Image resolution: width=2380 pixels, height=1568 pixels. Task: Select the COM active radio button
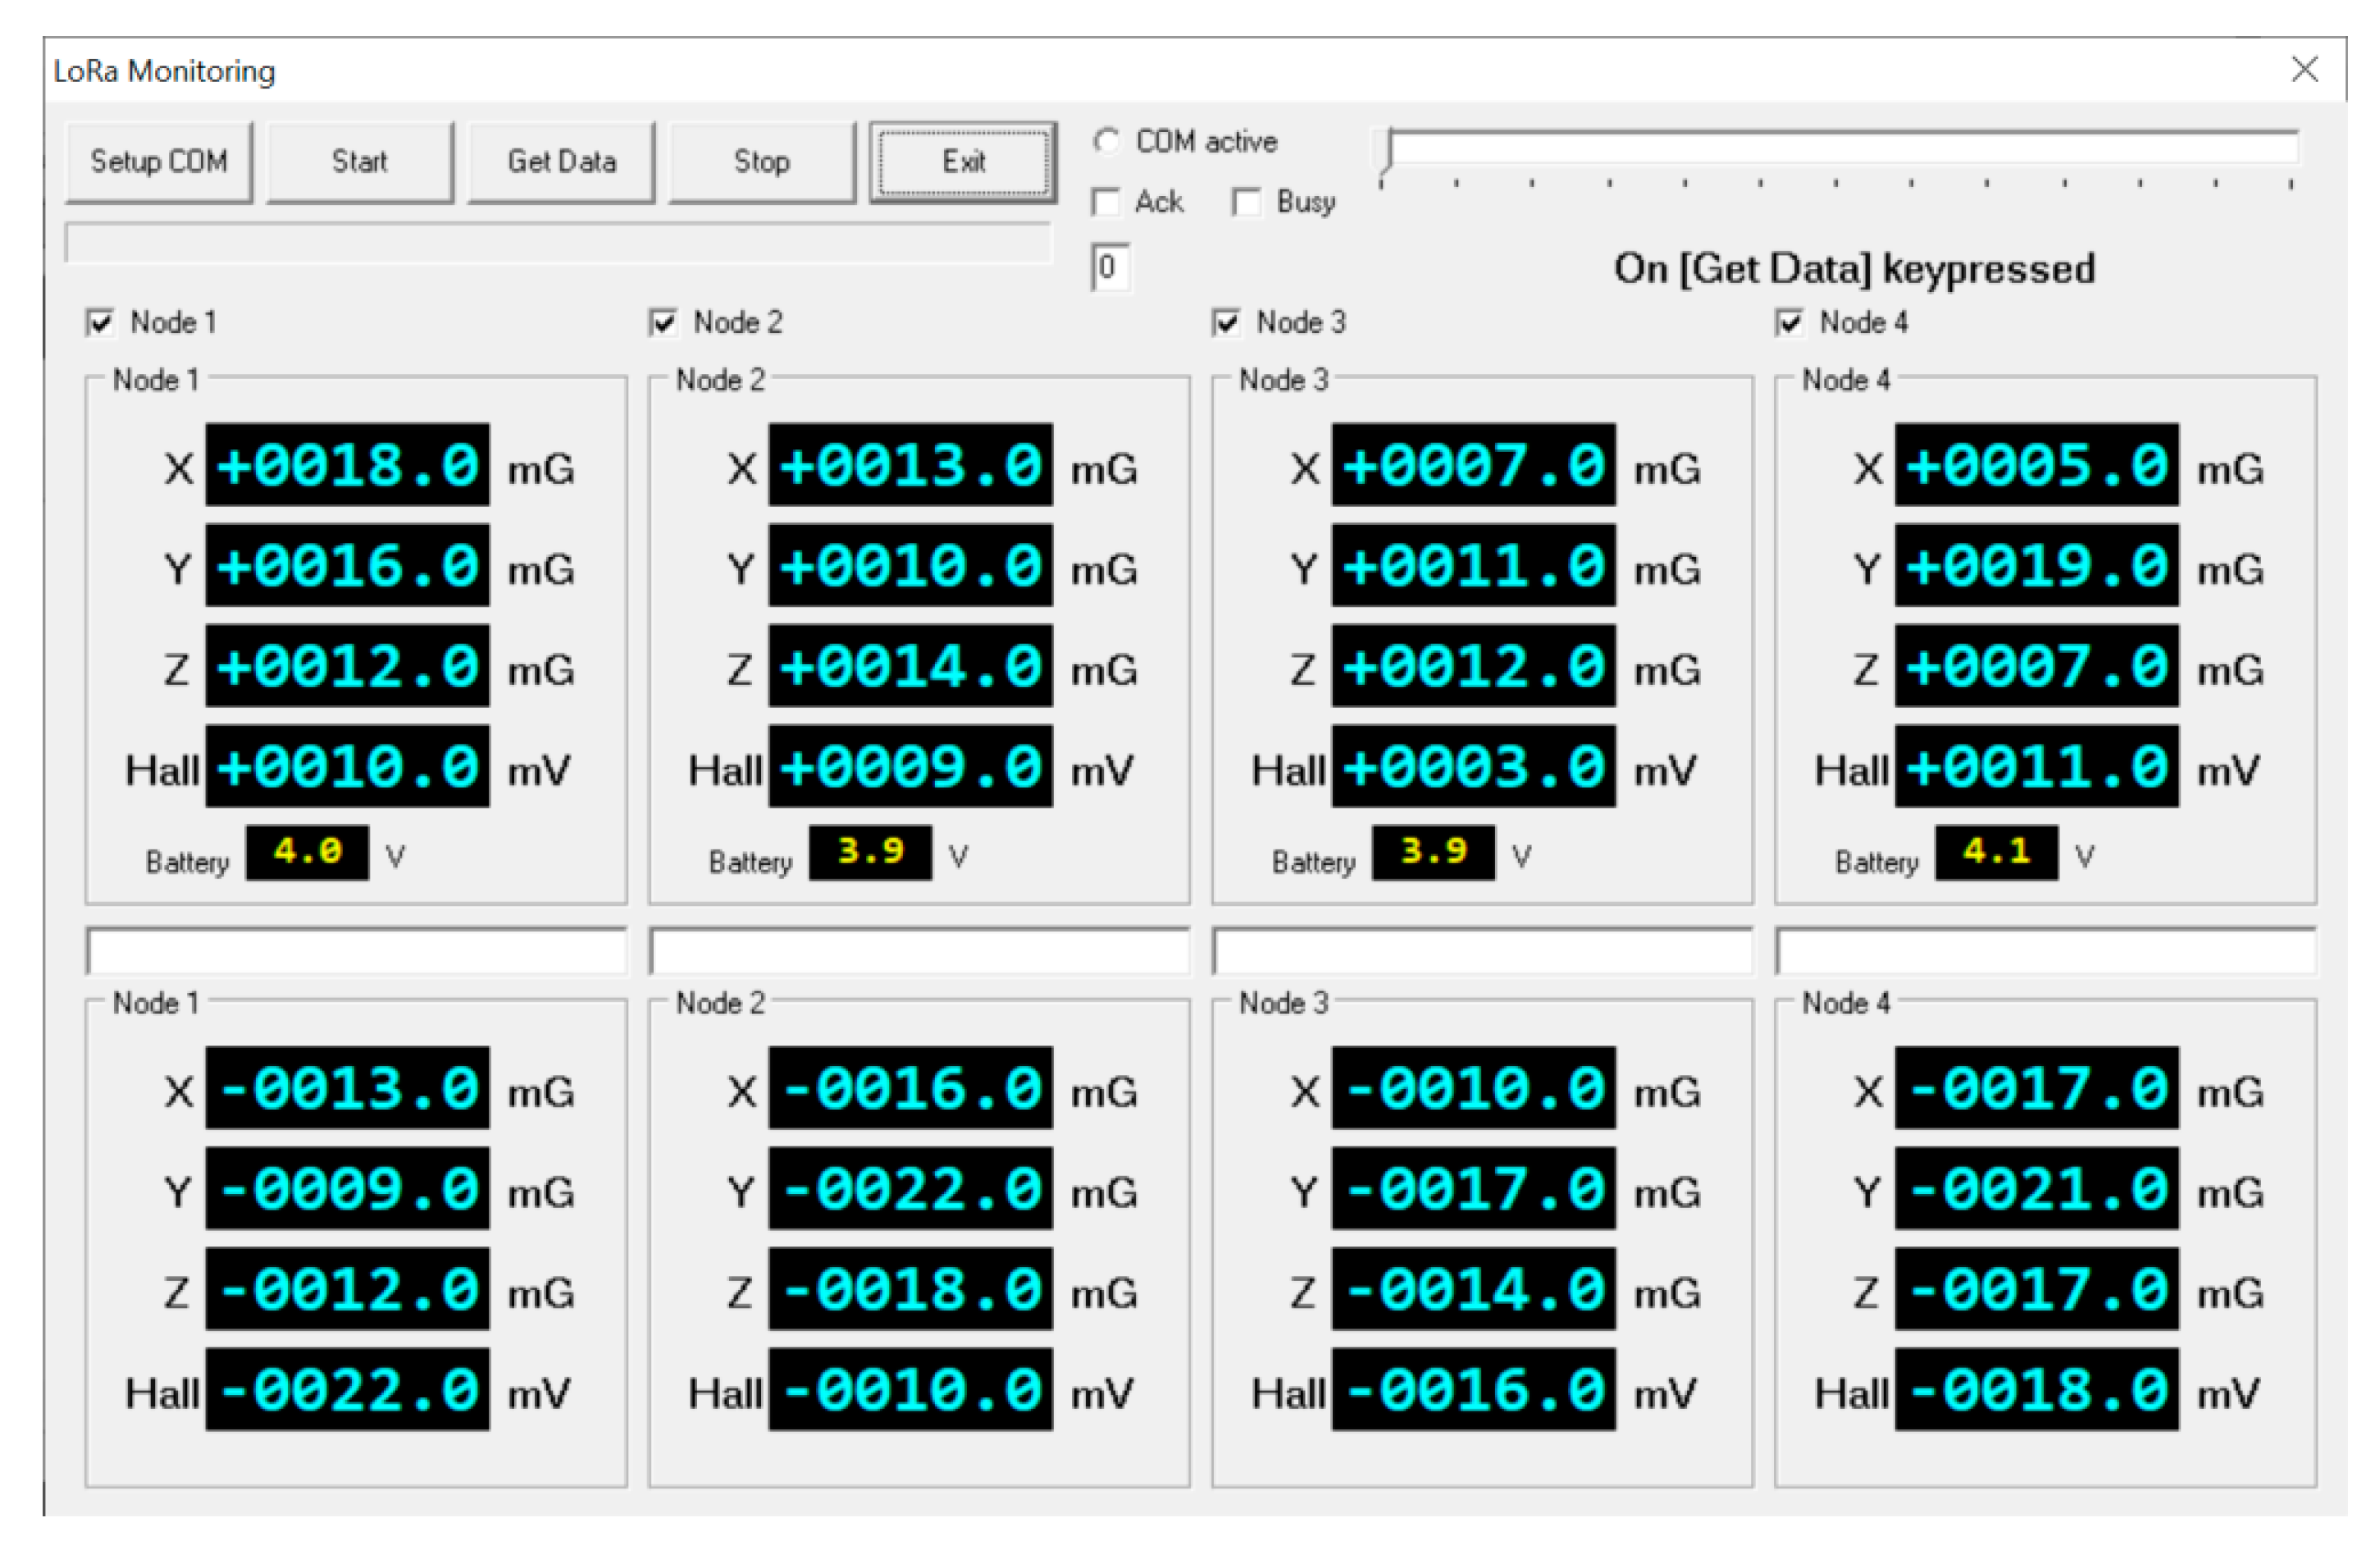click(x=1106, y=141)
